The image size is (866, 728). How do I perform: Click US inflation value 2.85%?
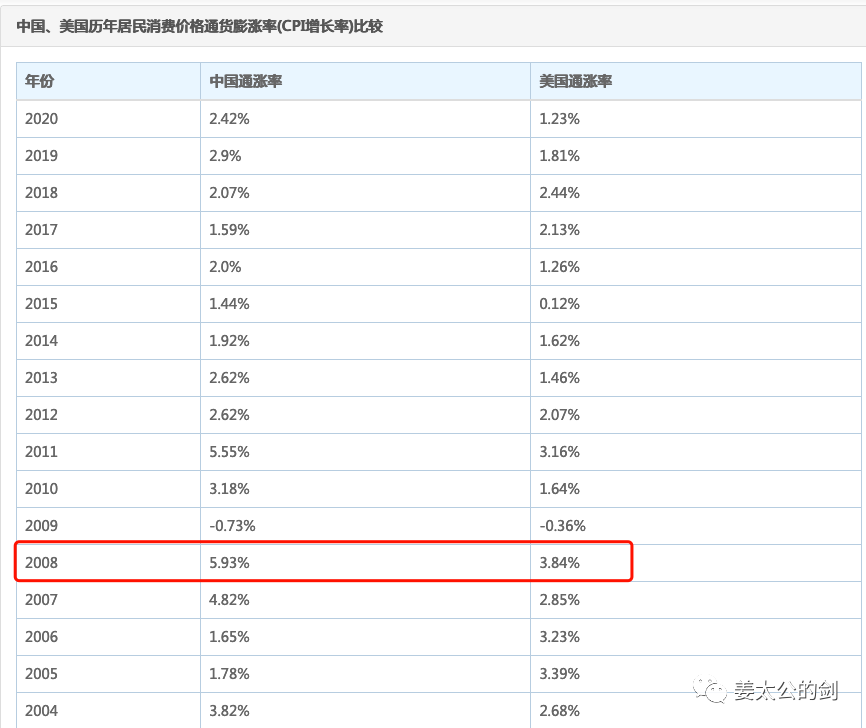click(x=559, y=600)
